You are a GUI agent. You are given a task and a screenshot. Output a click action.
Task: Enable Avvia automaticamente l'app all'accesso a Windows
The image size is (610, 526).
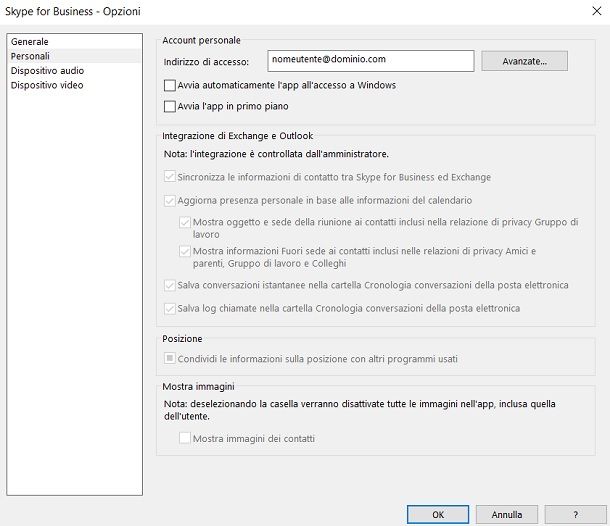pos(170,85)
